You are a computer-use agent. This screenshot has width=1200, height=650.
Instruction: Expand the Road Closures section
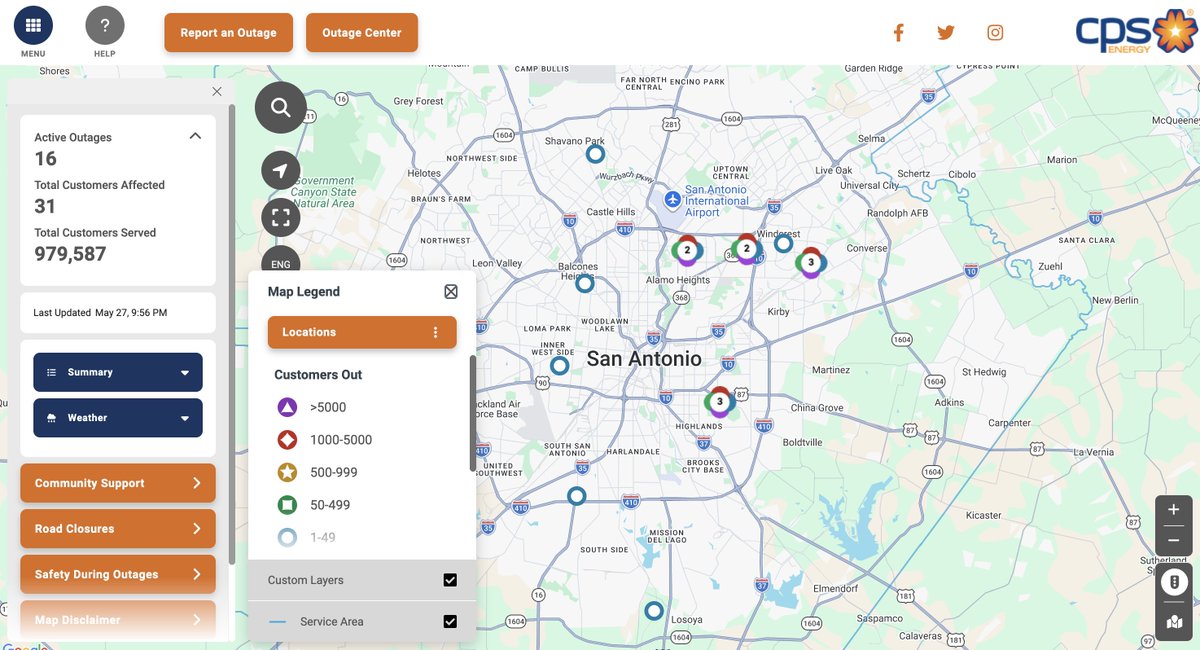[x=118, y=529]
